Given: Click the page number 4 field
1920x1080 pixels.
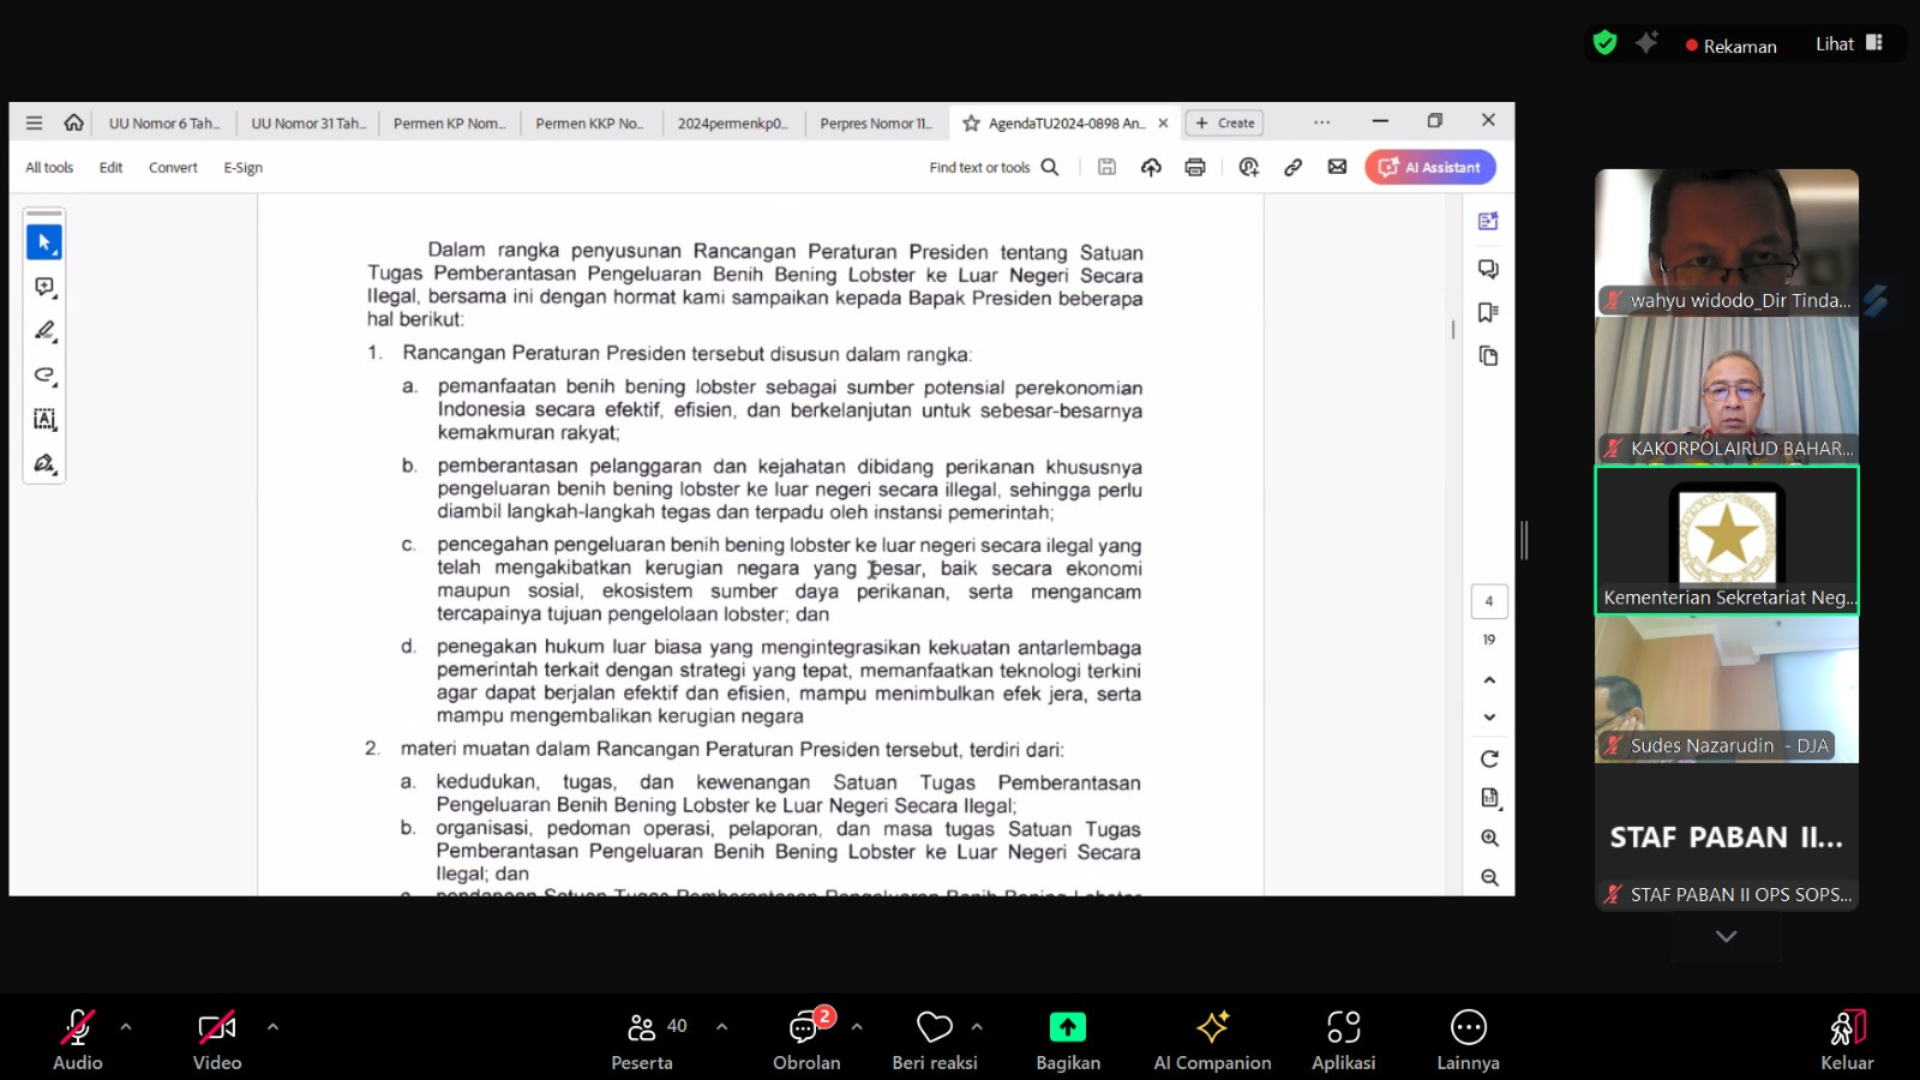Looking at the screenshot, I should pos(1489,601).
